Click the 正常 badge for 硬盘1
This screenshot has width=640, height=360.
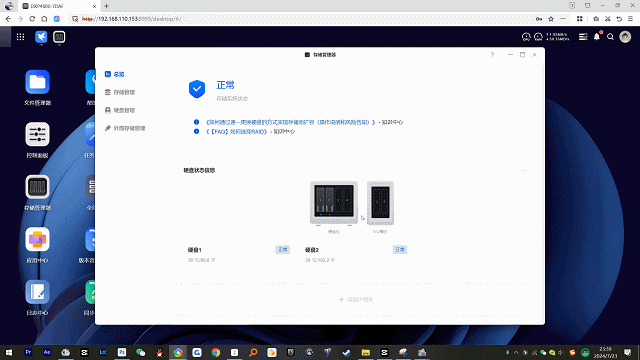[282, 249]
